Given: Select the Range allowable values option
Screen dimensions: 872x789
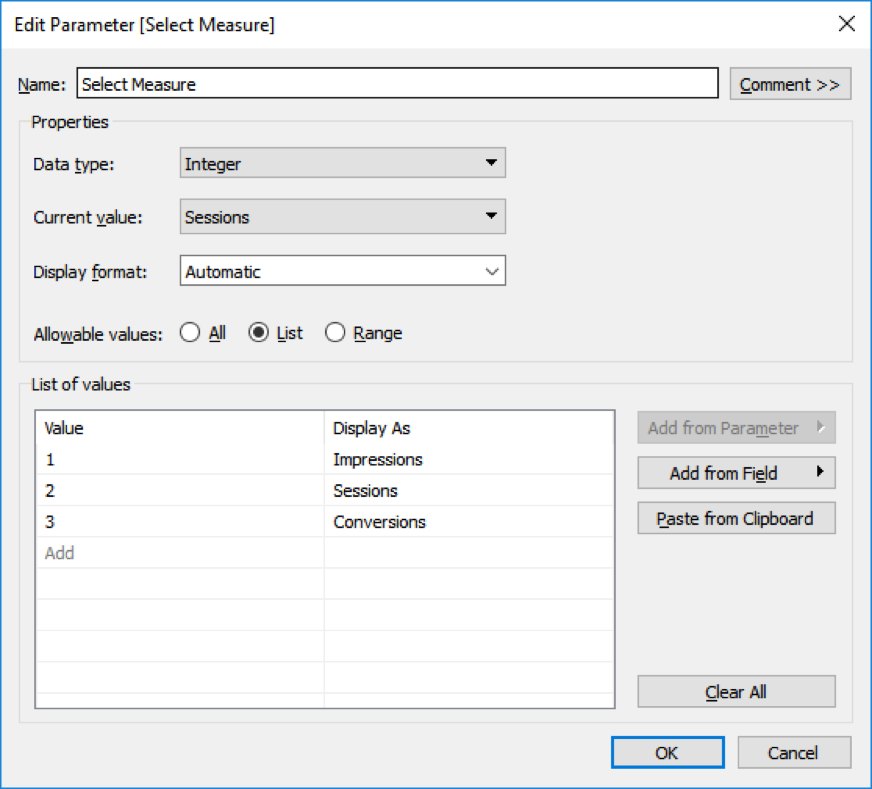Looking at the screenshot, I should coord(336,332).
